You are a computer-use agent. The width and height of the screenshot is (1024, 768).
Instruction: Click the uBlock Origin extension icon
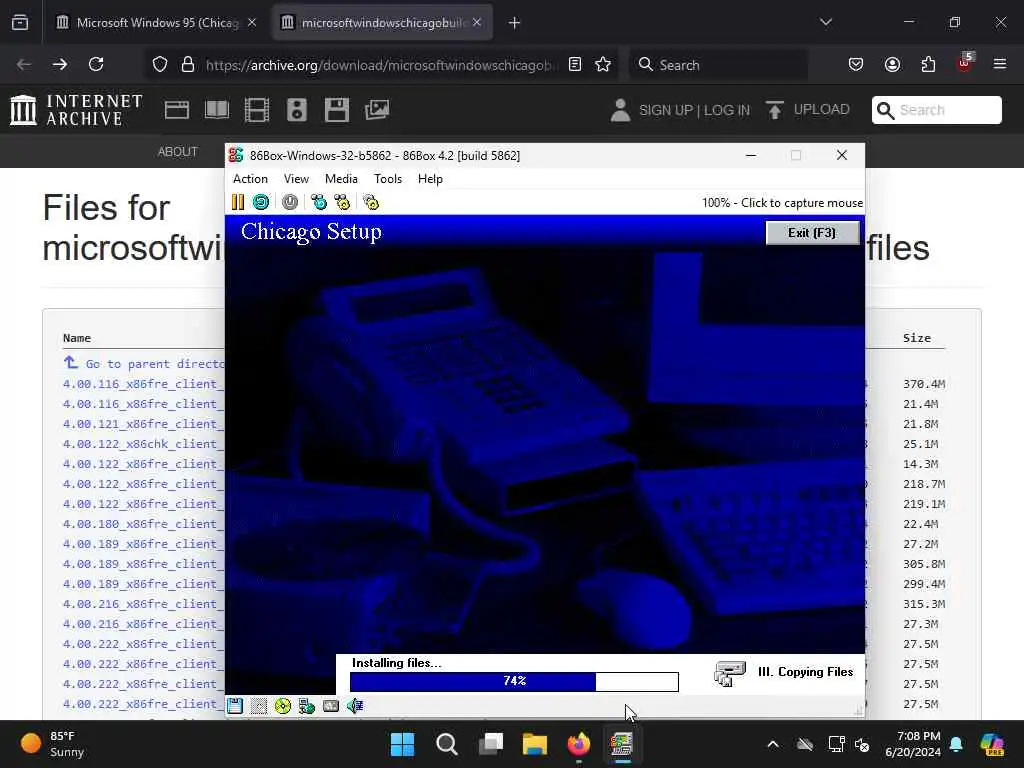(965, 63)
